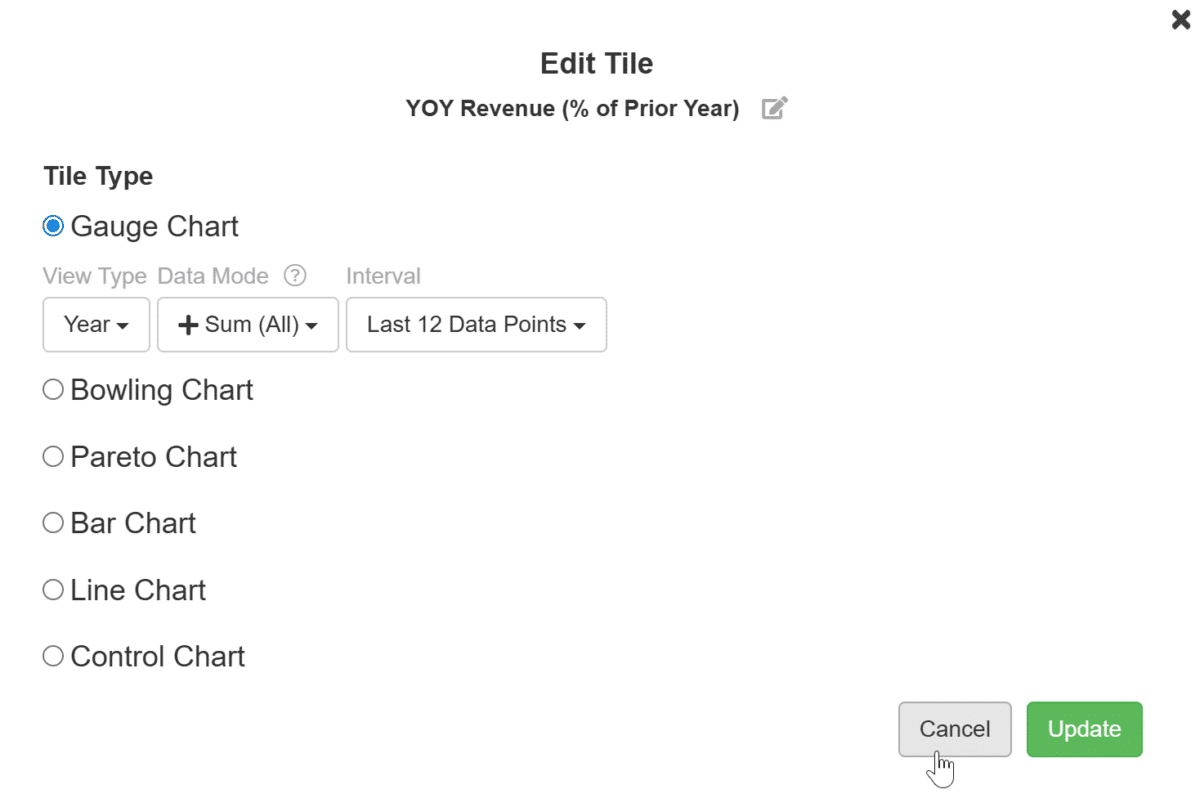This screenshot has width=1200, height=803.
Task: Open the Year view type dropdown
Action: point(96,325)
